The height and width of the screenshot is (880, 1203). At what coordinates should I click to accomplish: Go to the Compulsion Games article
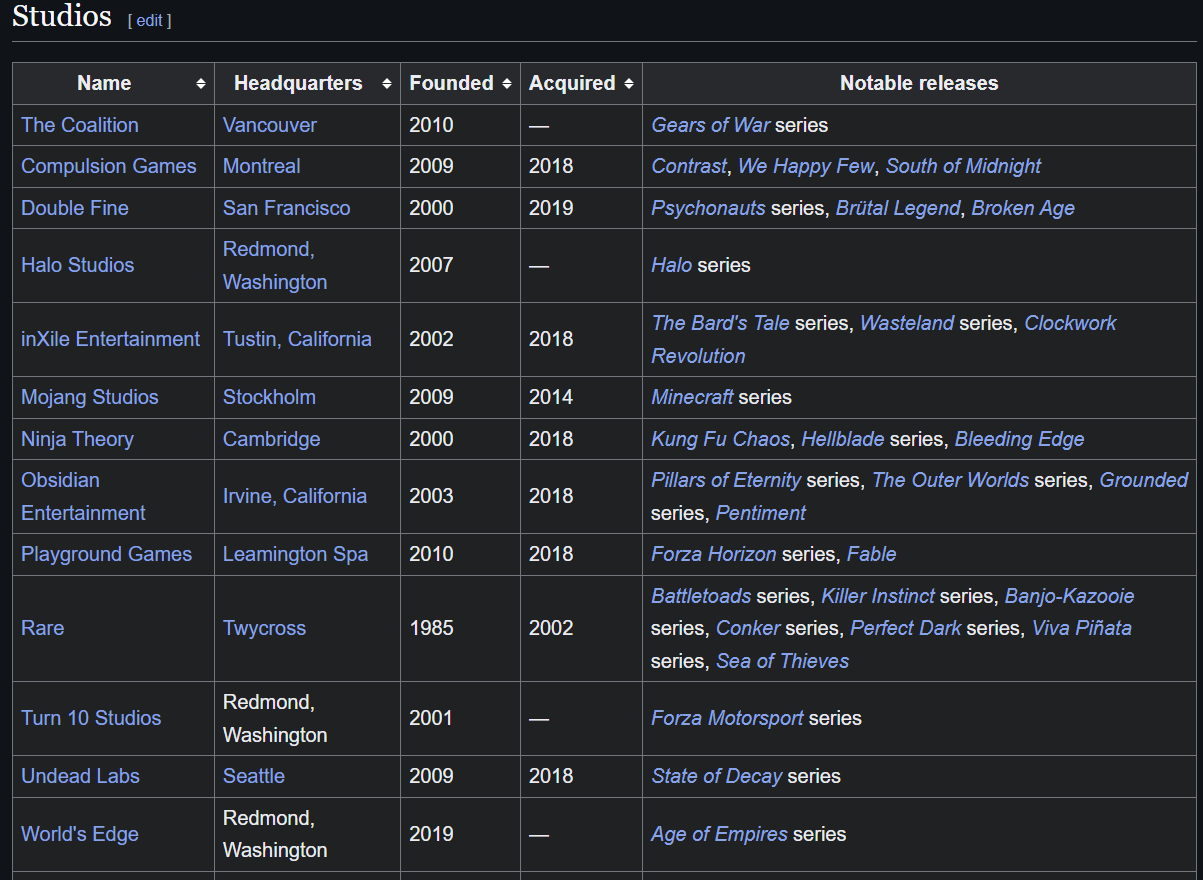pyautogui.click(x=109, y=166)
